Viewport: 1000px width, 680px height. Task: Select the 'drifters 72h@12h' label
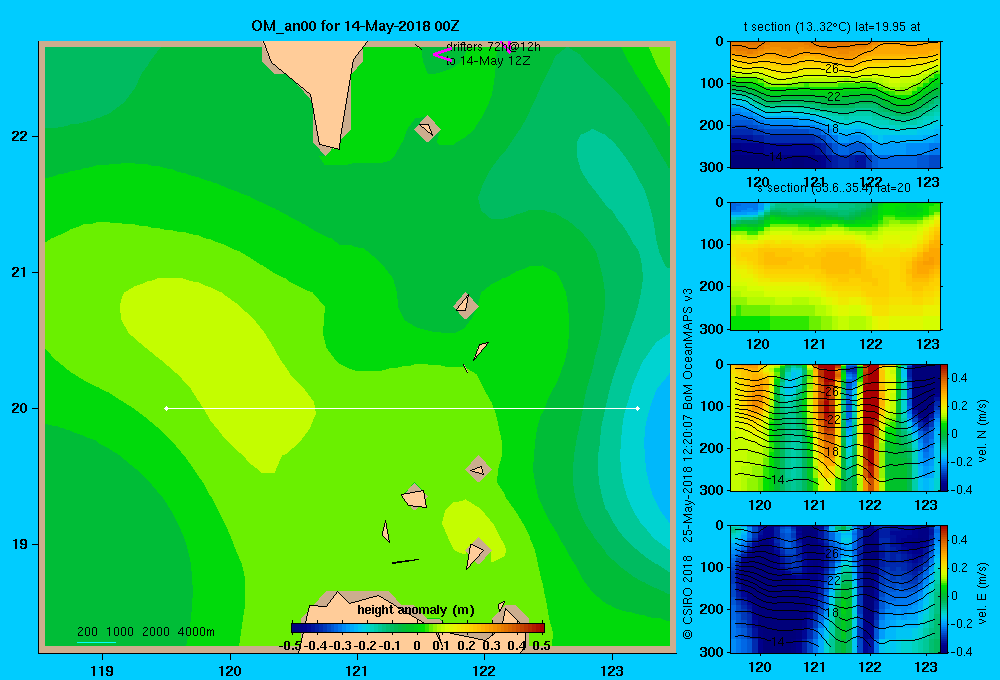pos(493,47)
